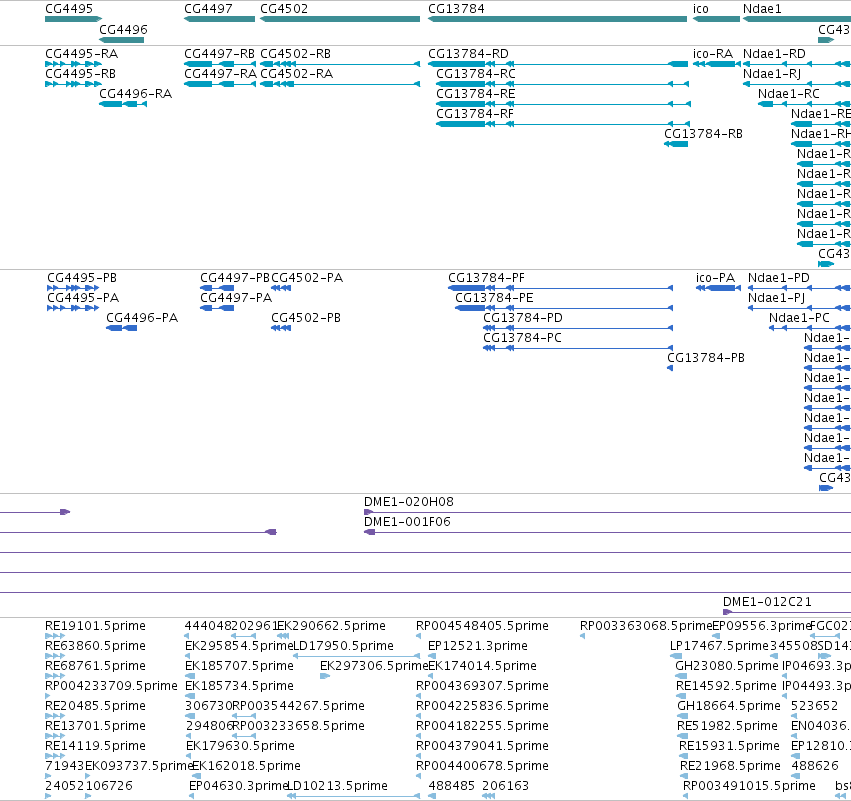
Task: Select protein CG4497-PB
Action: click(x=235, y=278)
